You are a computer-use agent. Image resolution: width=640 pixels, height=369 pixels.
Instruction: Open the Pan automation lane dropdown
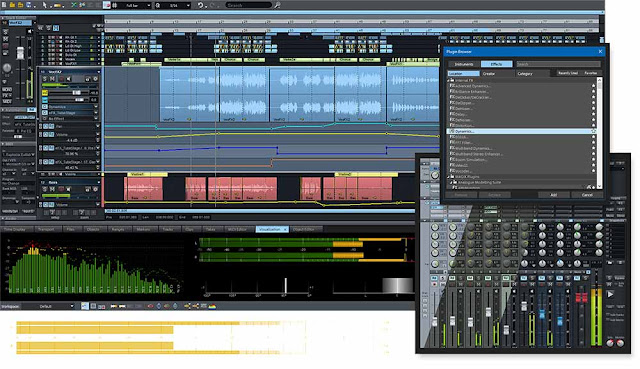pyautogui.click(x=98, y=126)
